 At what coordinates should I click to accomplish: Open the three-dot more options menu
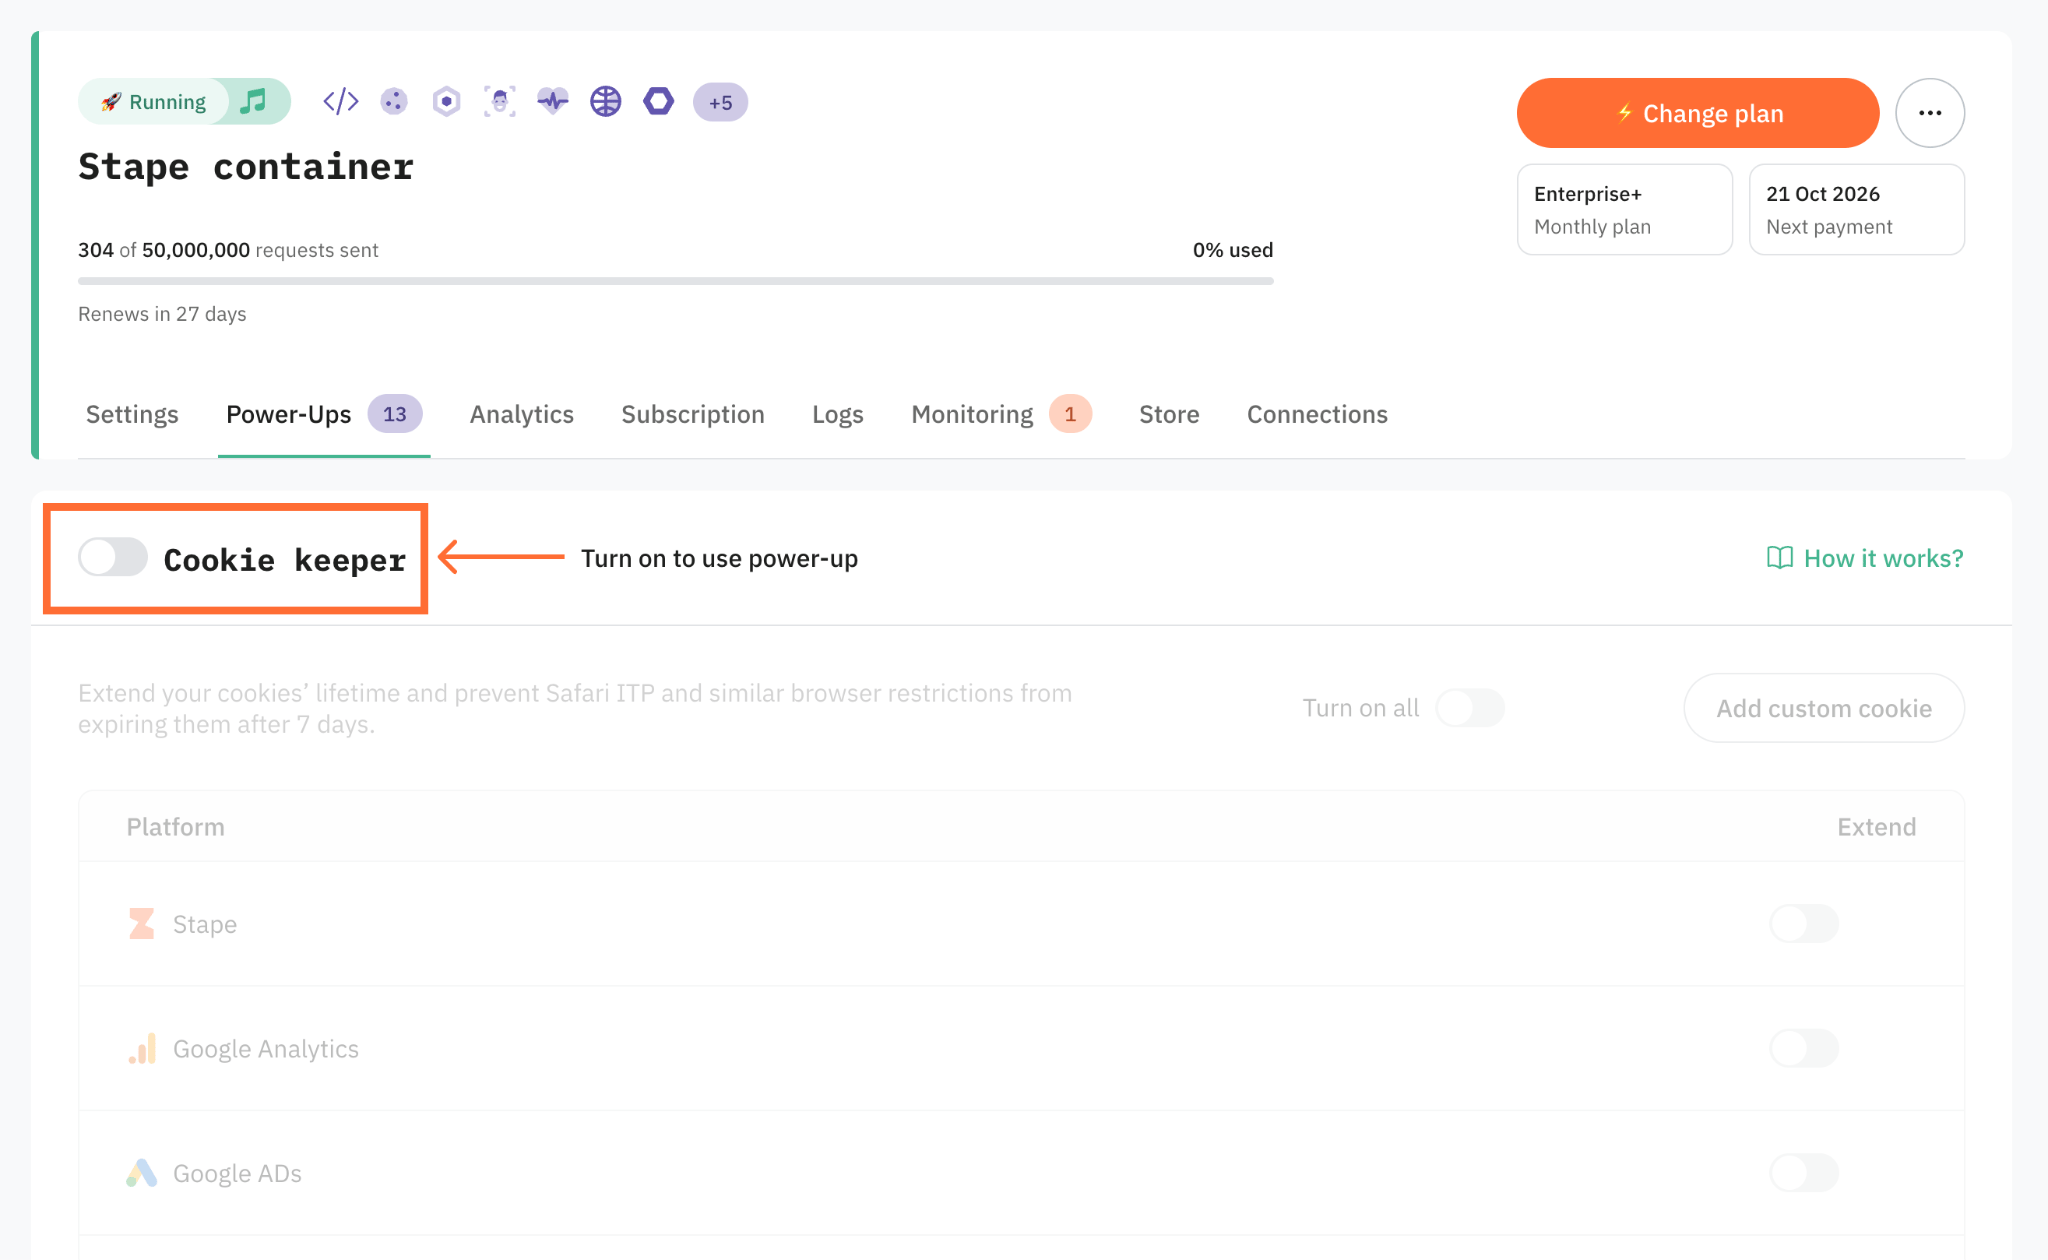click(x=1930, y=113)
